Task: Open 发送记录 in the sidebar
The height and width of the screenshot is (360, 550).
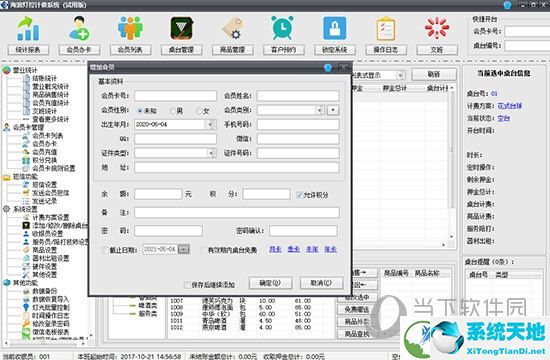Action: coord(45,201)
